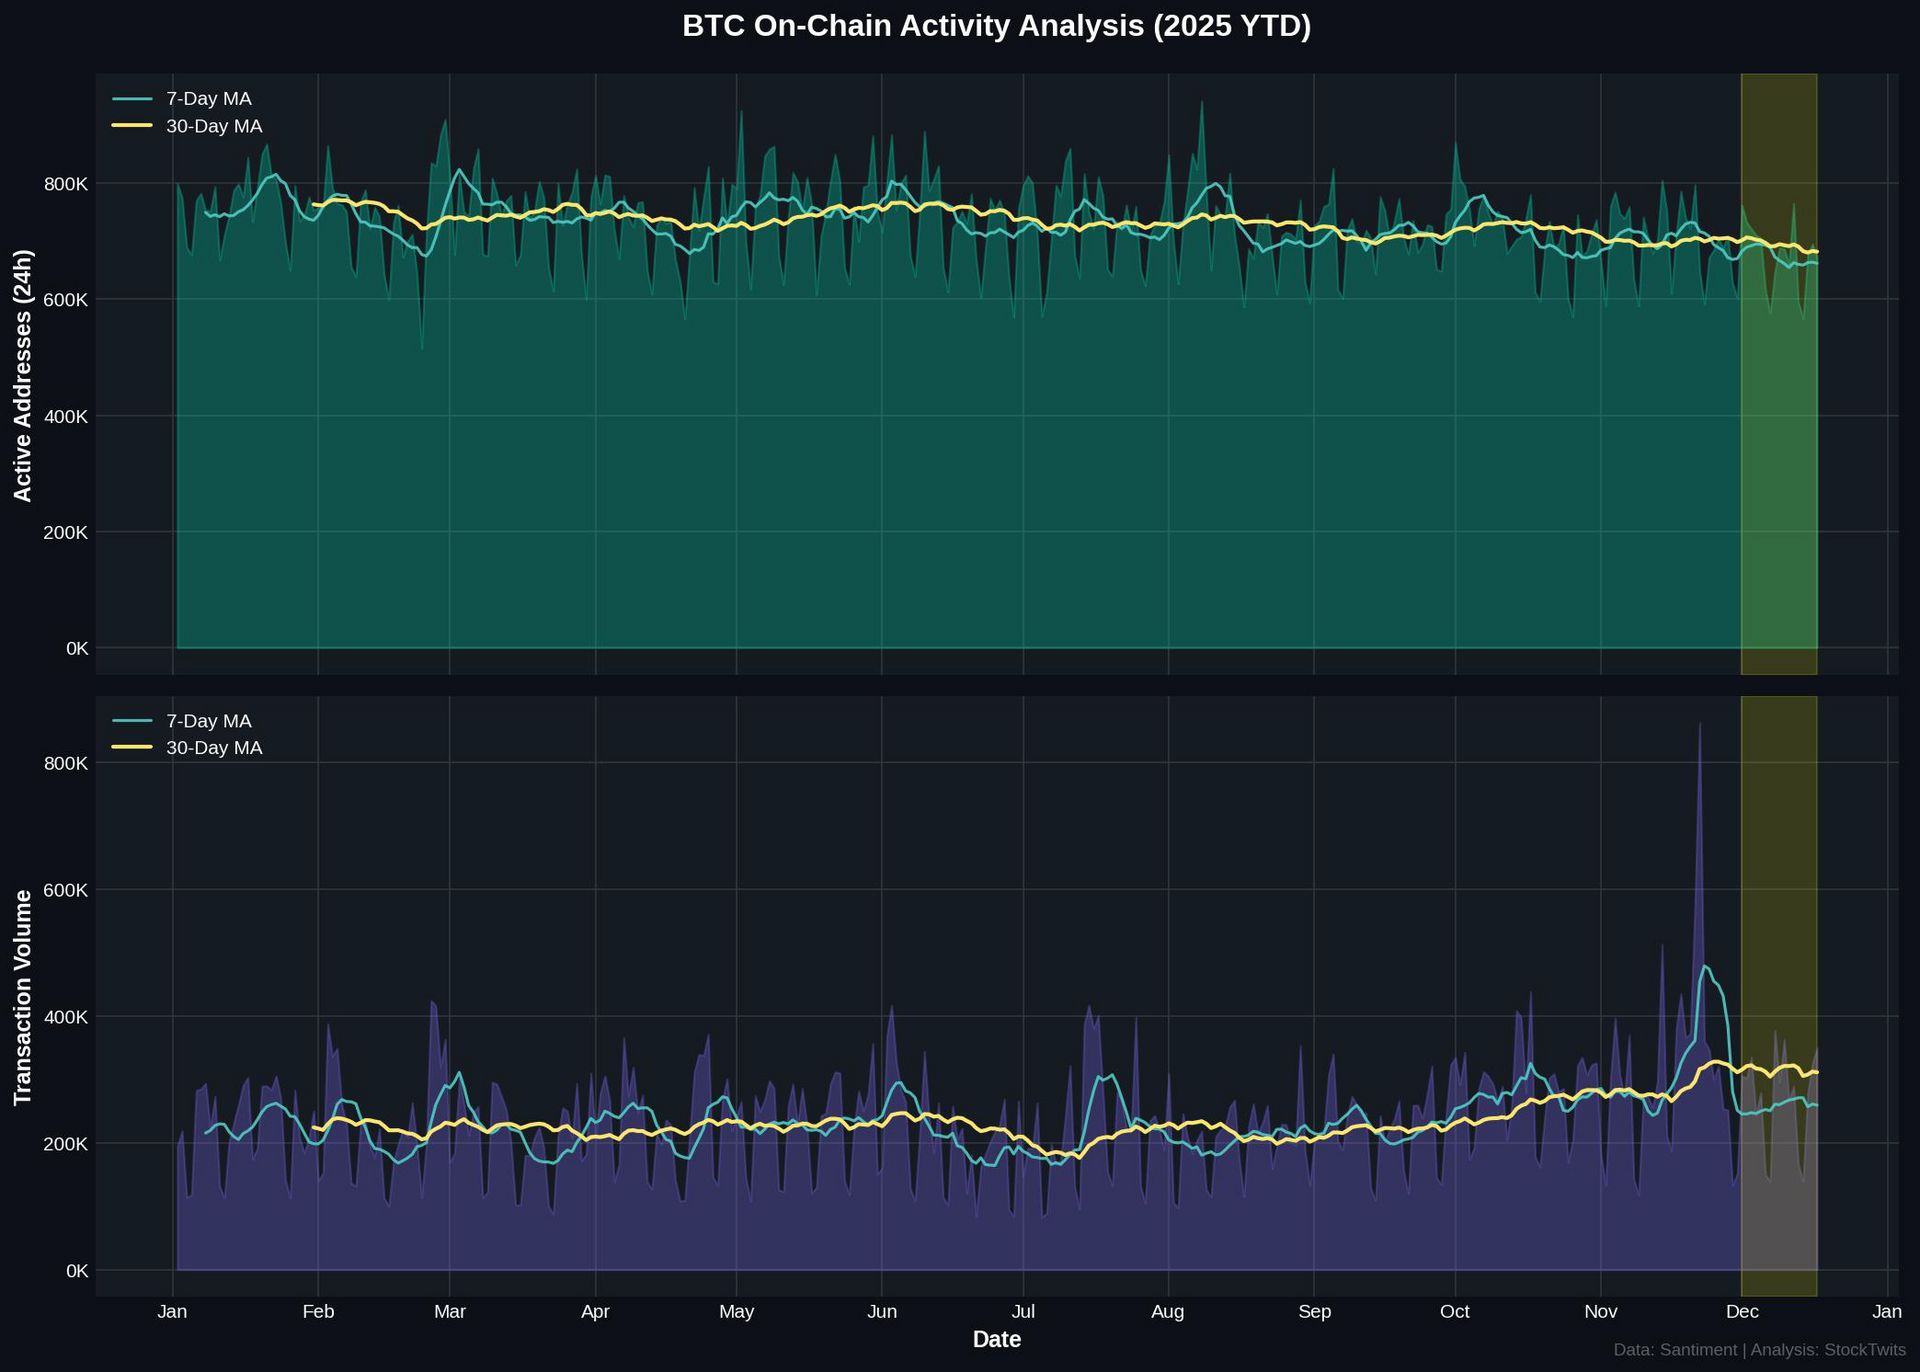1920x1372 pixels.
Task: Click the Oct tick label on the x-axis
Action: (x=1454, y=1312)
